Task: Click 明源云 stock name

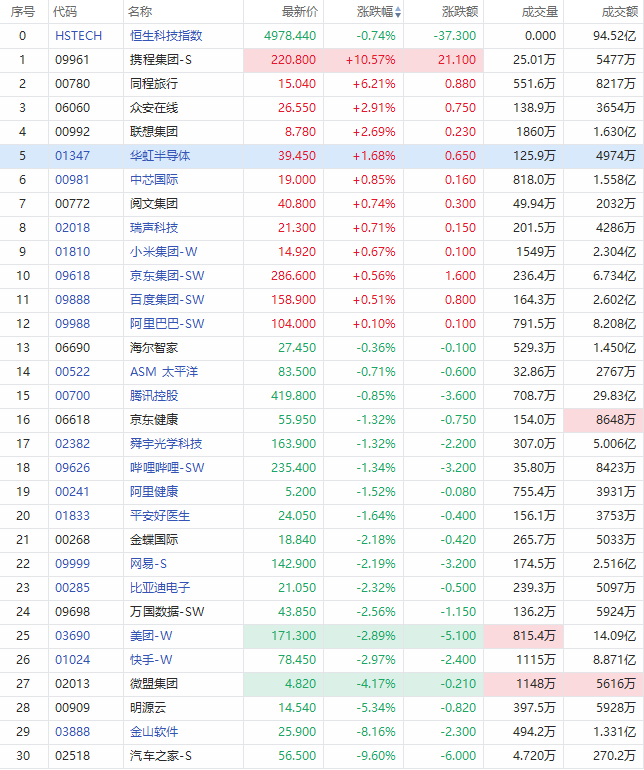Action: tap(148, 708)
